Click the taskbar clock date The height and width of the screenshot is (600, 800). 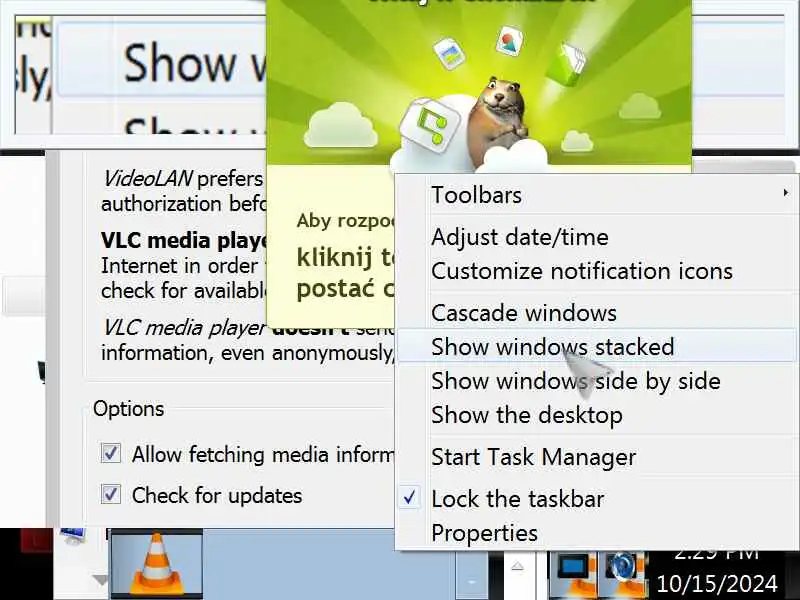click(x=716, y=584)
